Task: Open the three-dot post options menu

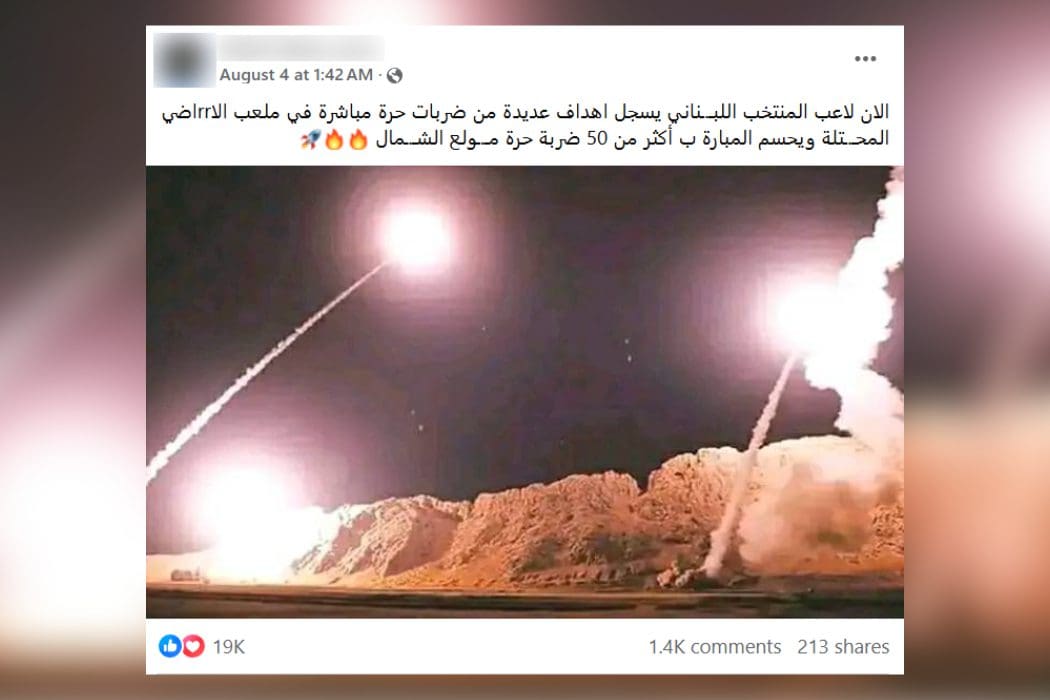Action: (x=865, y=59)
